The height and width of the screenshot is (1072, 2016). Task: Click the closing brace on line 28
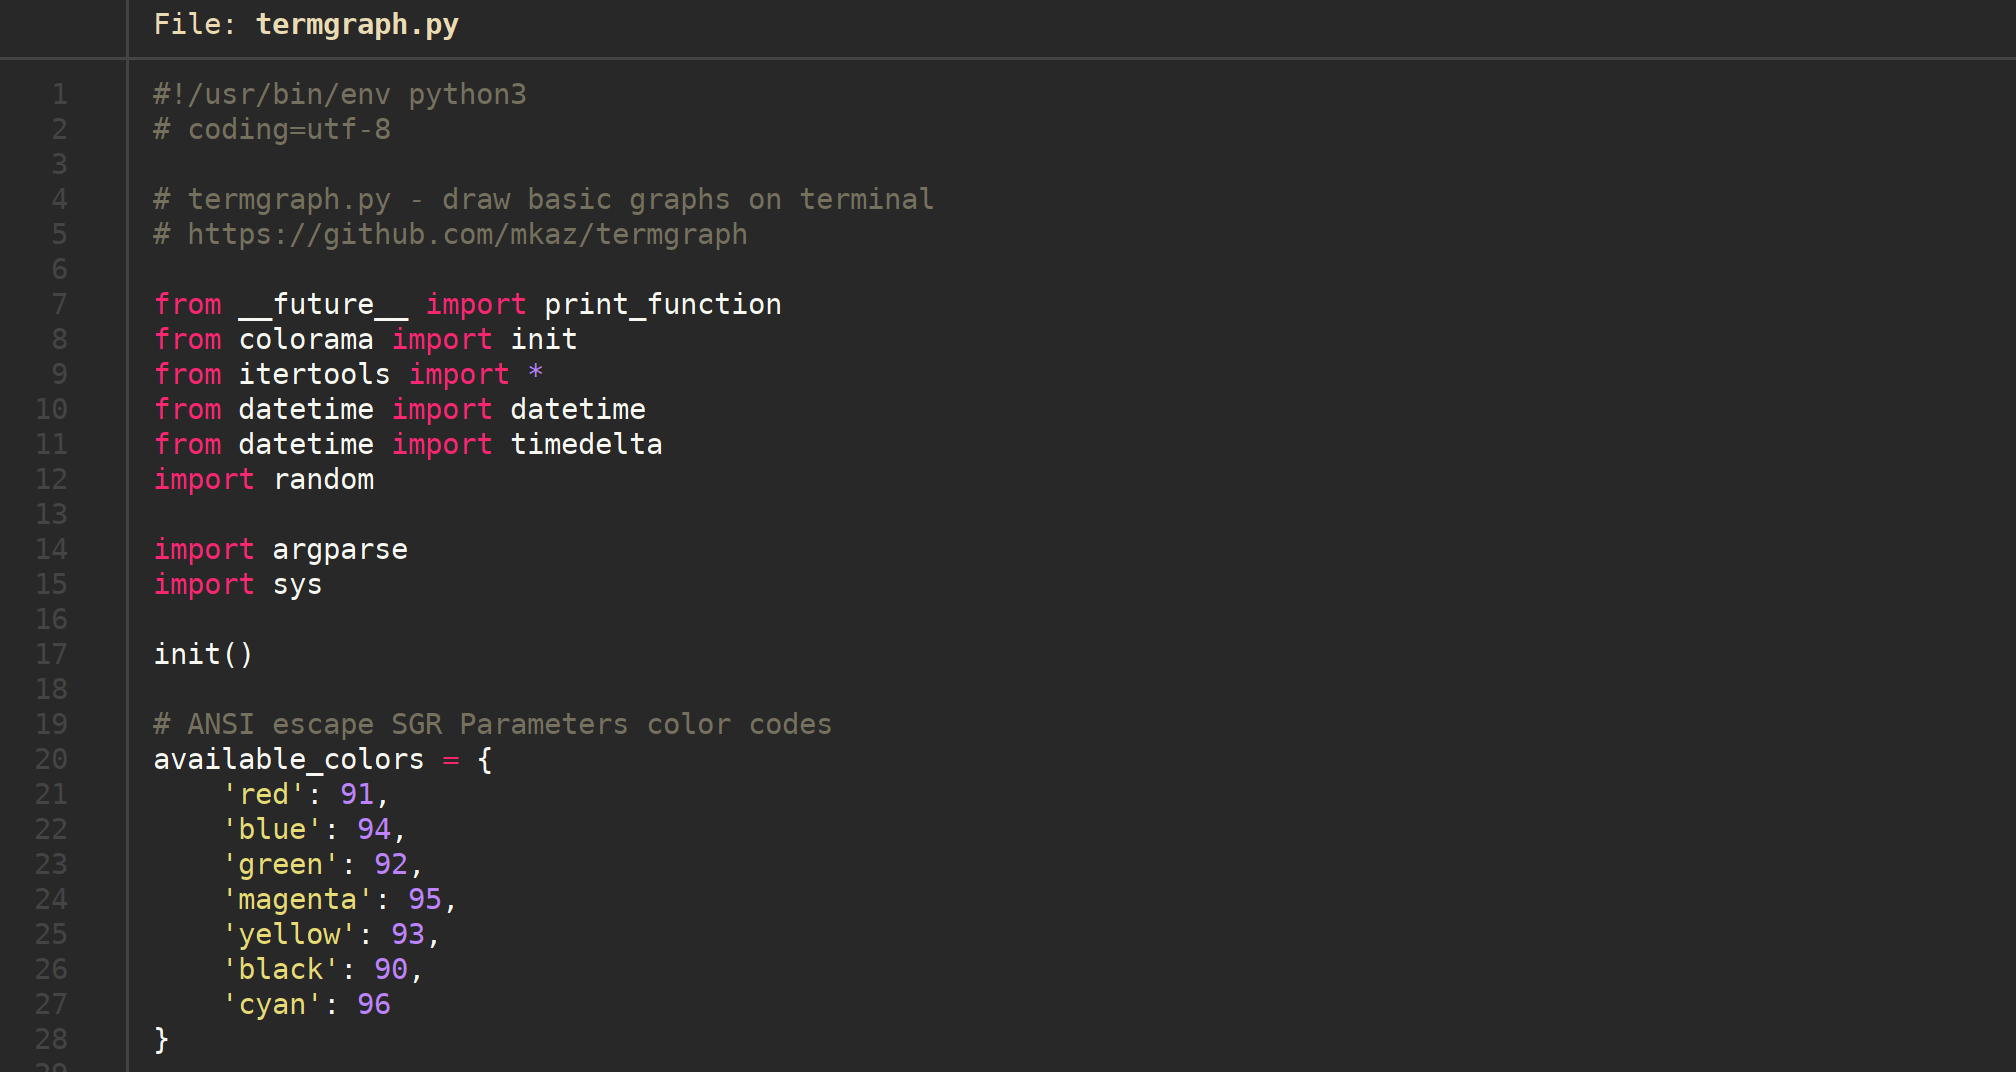tap(161, 1039)
